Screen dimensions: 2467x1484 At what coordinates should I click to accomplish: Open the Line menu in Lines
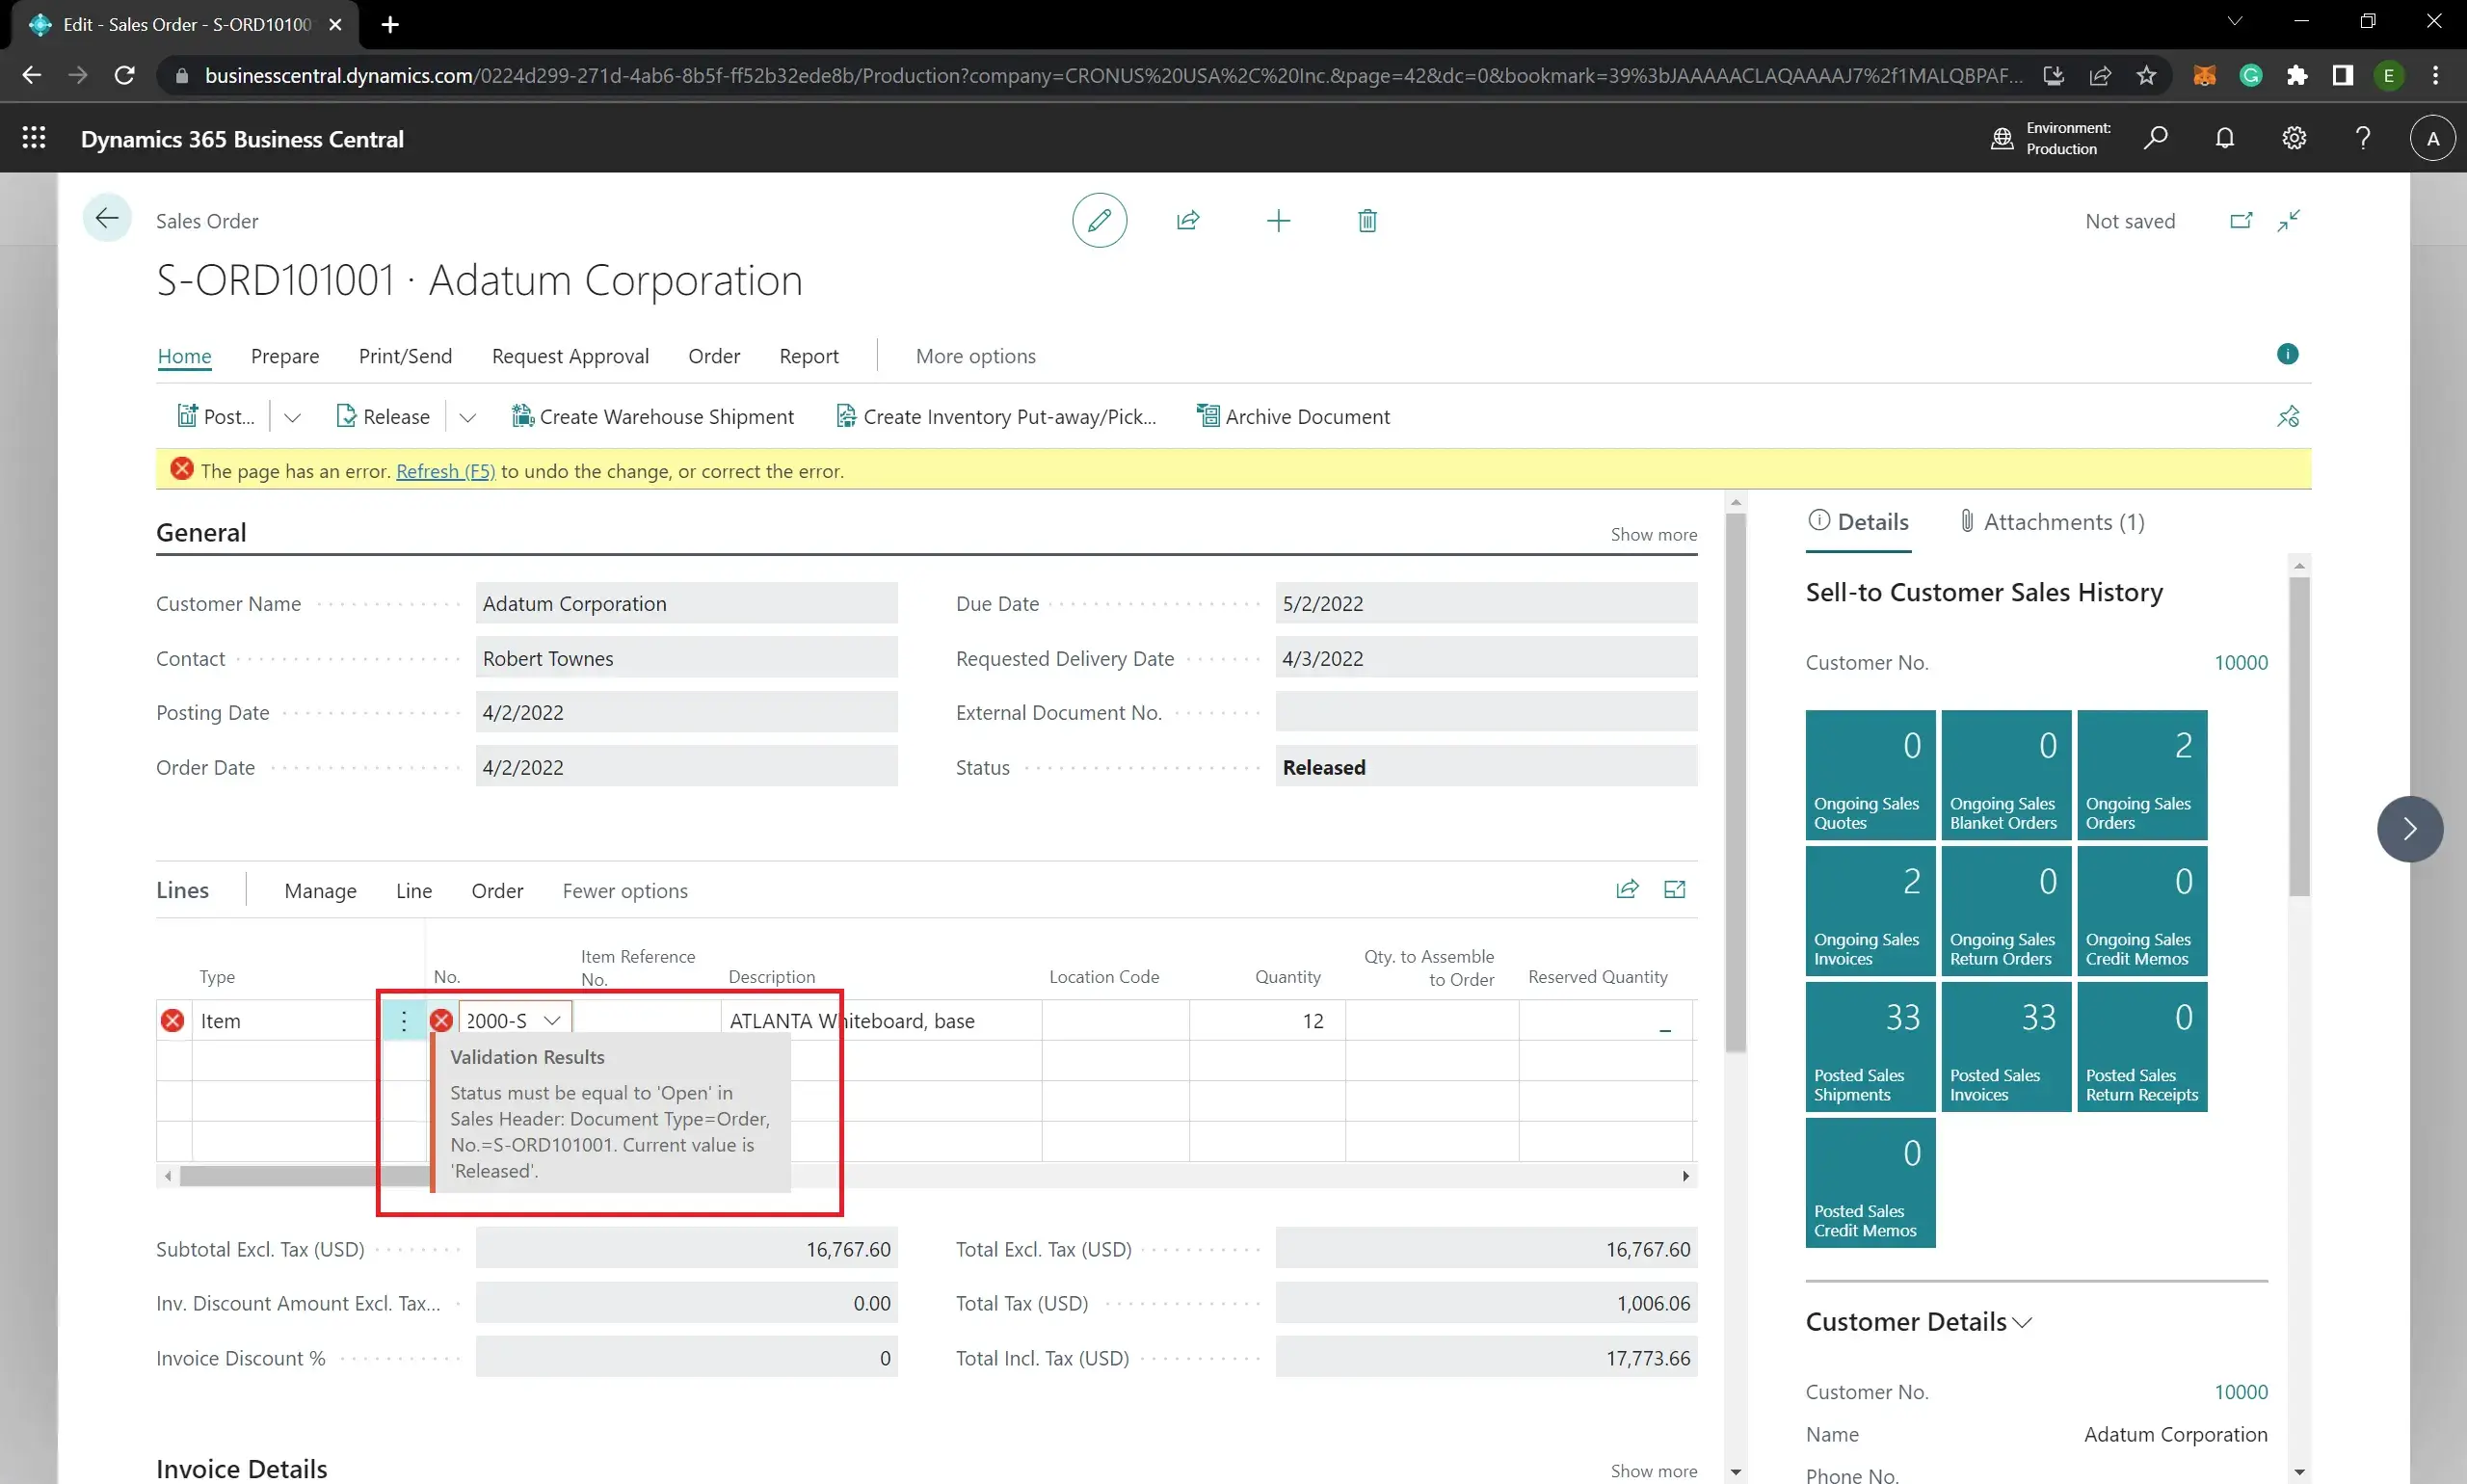tap(414, 890)
